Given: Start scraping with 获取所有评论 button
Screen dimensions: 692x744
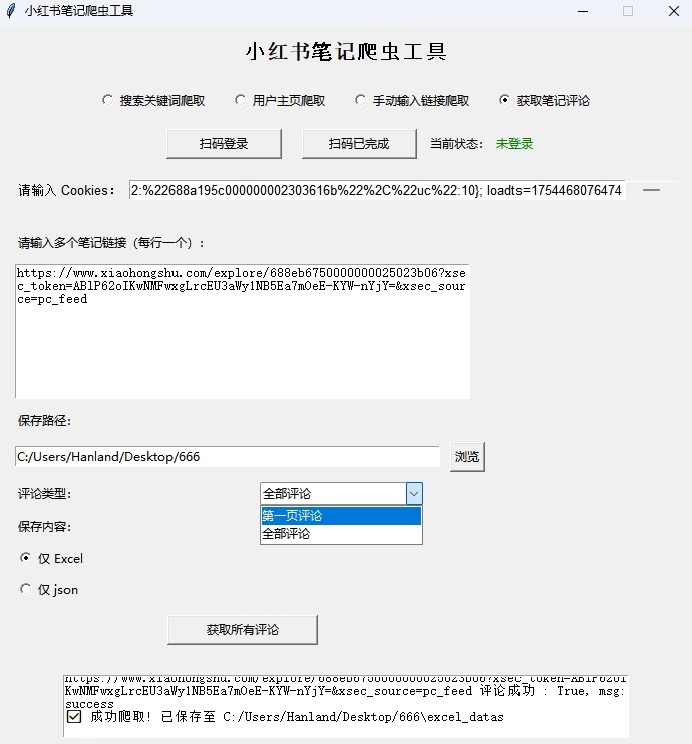Looking at the screenshot, I should click(x=243, y=630).
